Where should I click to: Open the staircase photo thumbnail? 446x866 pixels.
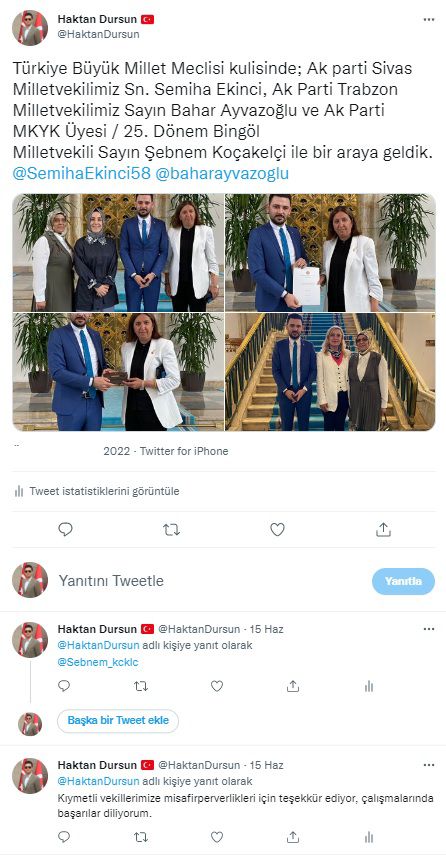tap(330, 372)
